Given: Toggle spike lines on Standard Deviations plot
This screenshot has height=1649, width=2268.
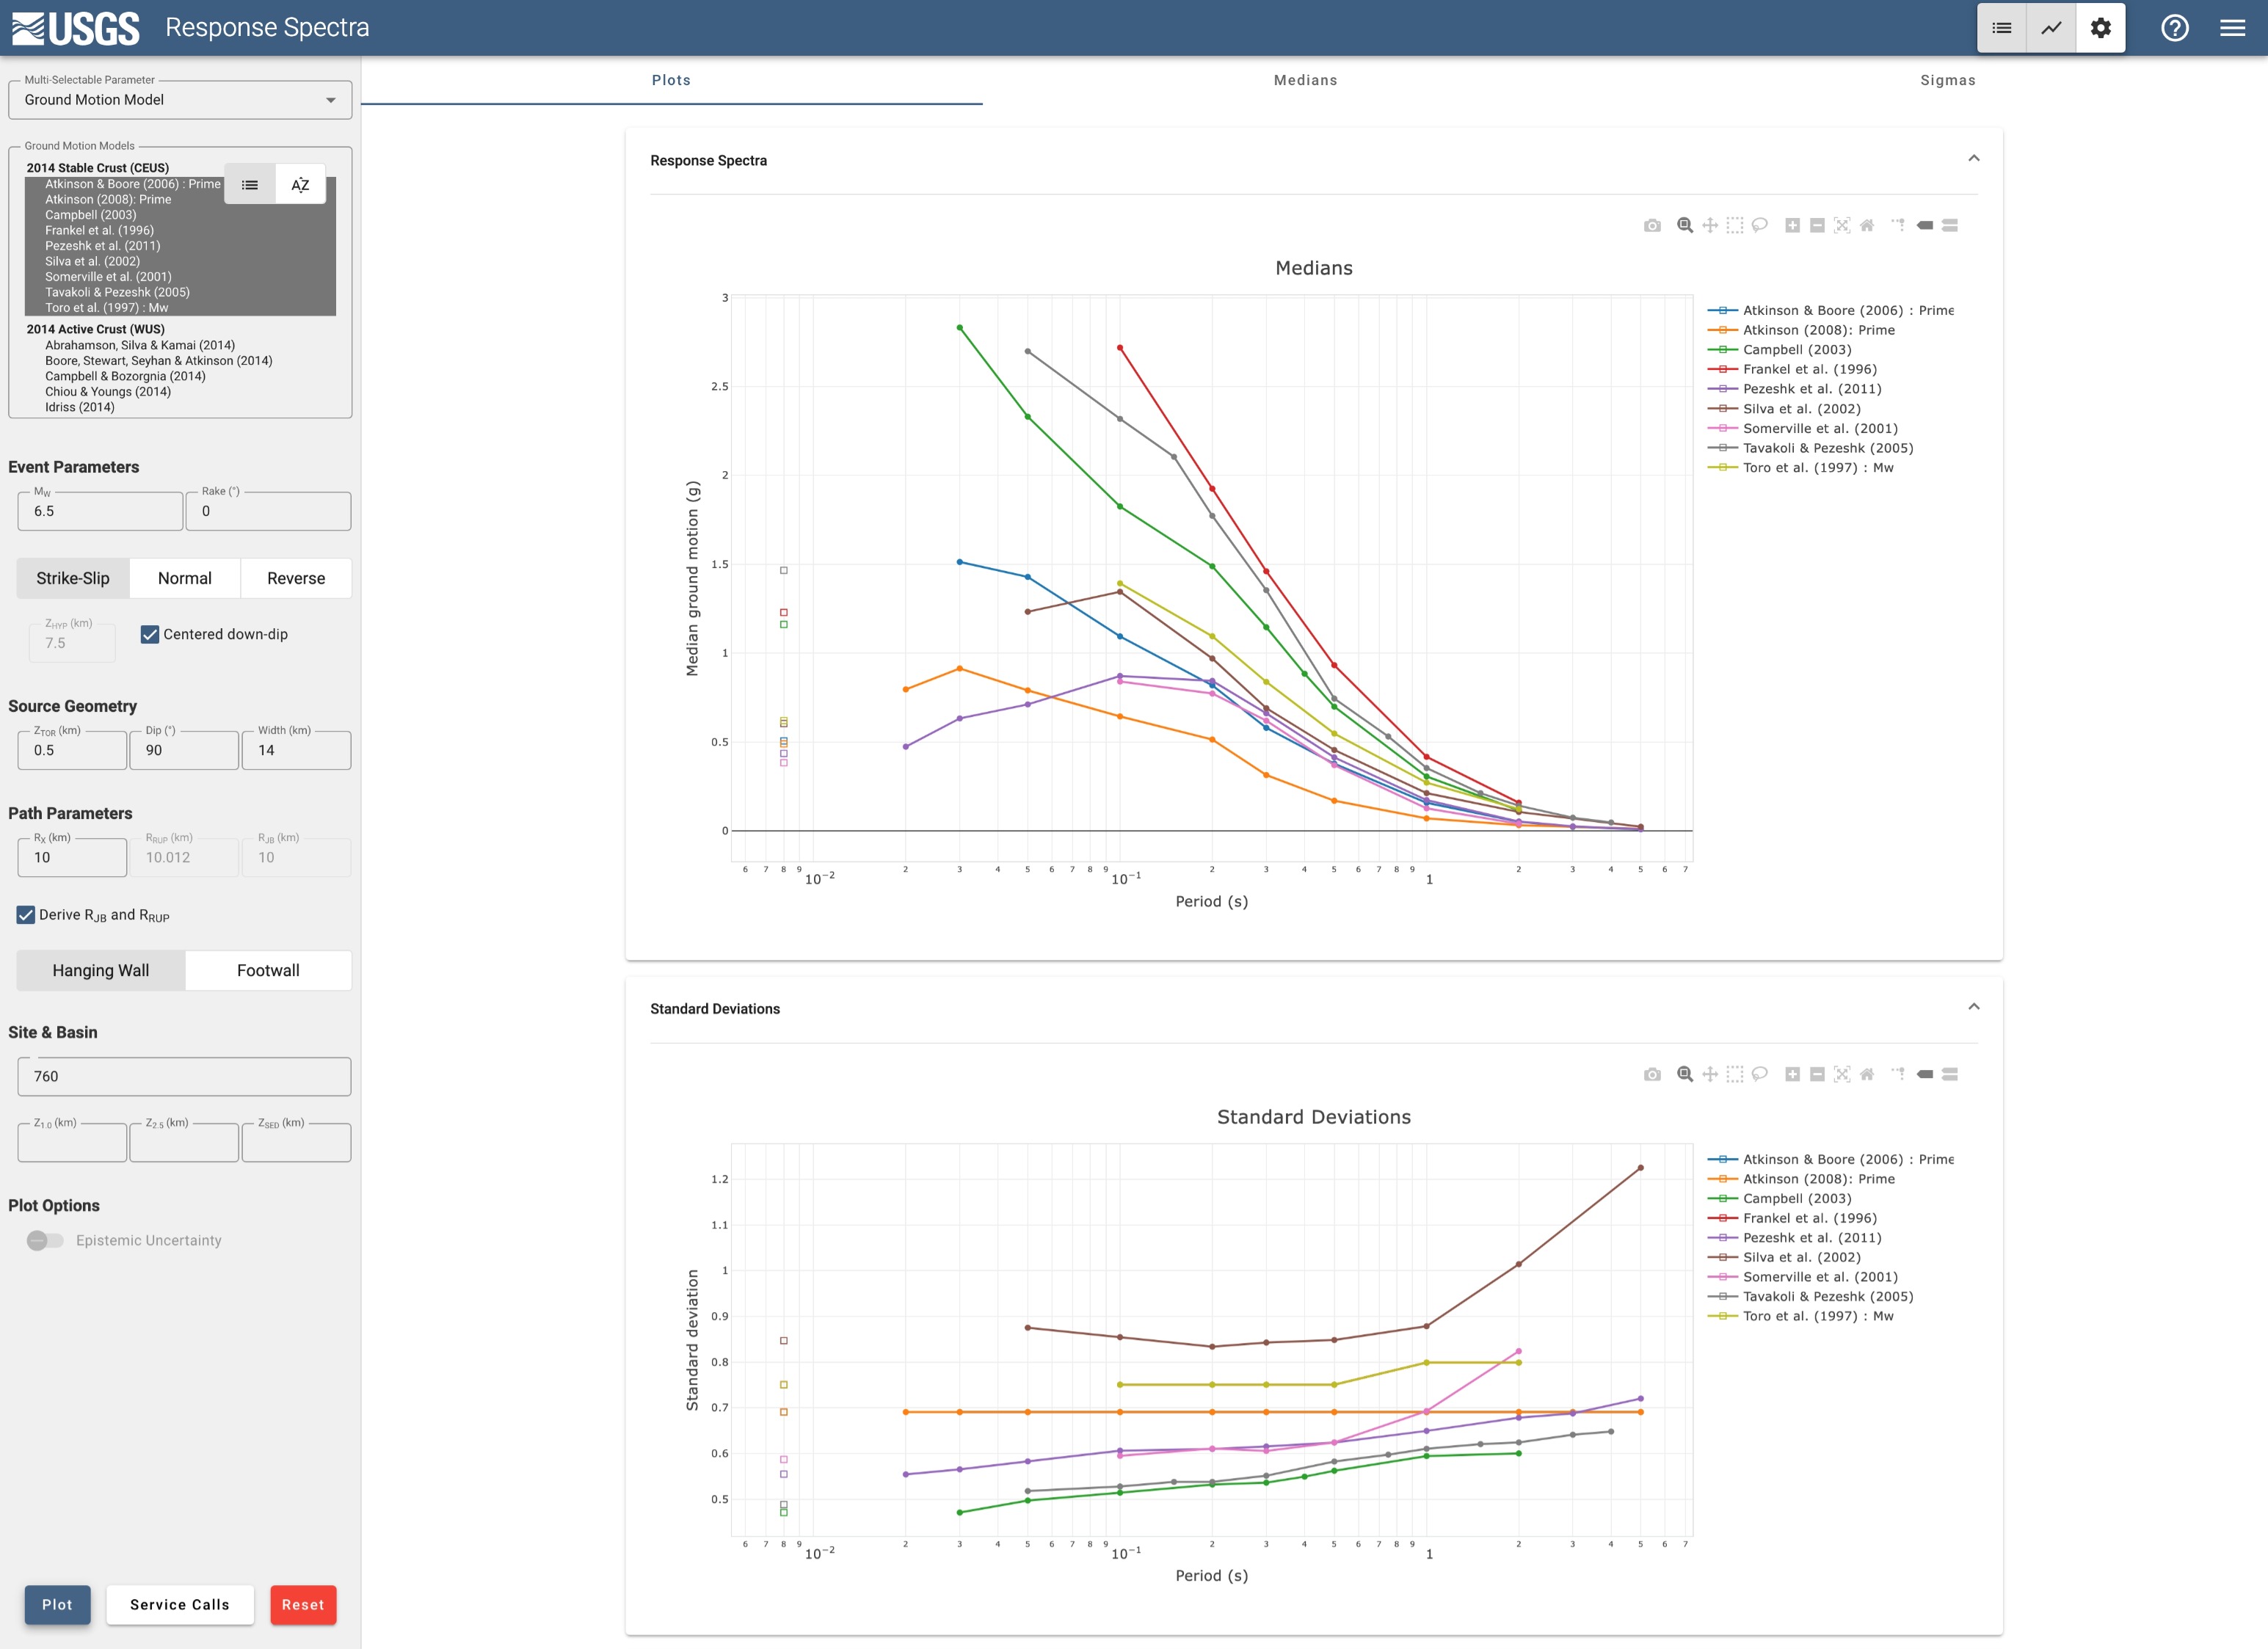Looking at the screenshot, I should (1899, 1075).
